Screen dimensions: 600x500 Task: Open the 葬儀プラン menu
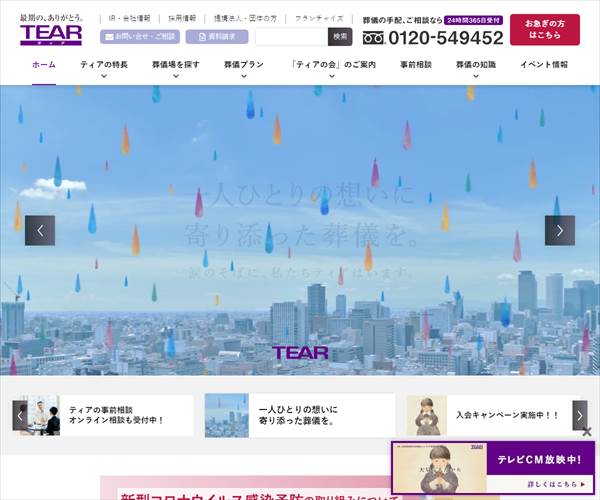pos(244,65)
